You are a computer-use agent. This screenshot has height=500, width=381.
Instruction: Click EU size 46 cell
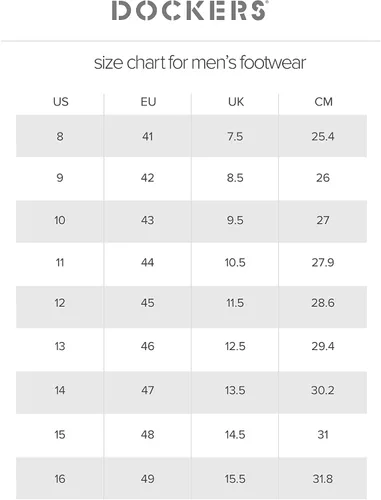[147, 346]
